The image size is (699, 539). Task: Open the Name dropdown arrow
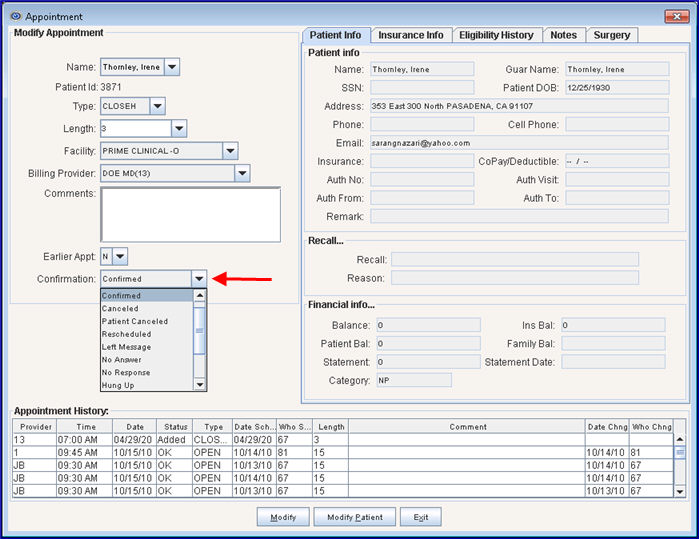click(x=172, y=67)
